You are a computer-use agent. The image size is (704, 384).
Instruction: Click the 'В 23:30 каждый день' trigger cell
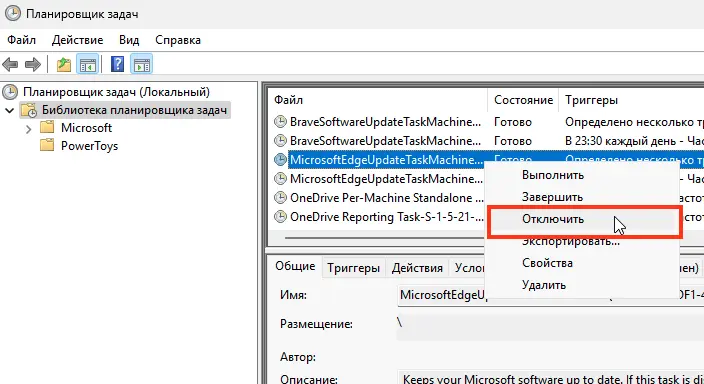pos(634,141)
